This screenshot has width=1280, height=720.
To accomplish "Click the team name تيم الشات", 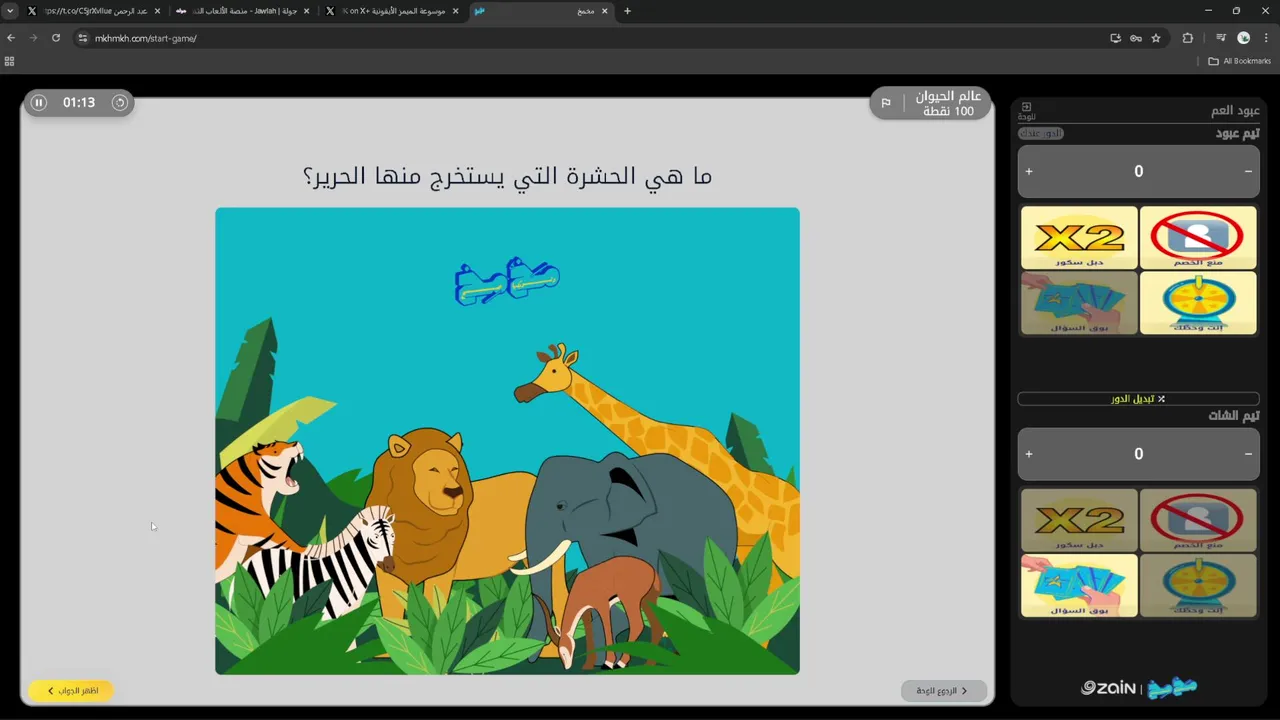I will pyautogui.click(x=1234, y=415).
